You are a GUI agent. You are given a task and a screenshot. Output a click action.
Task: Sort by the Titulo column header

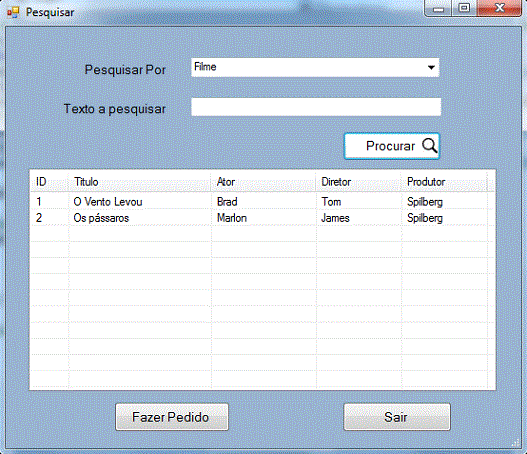[x=139, y=182]
